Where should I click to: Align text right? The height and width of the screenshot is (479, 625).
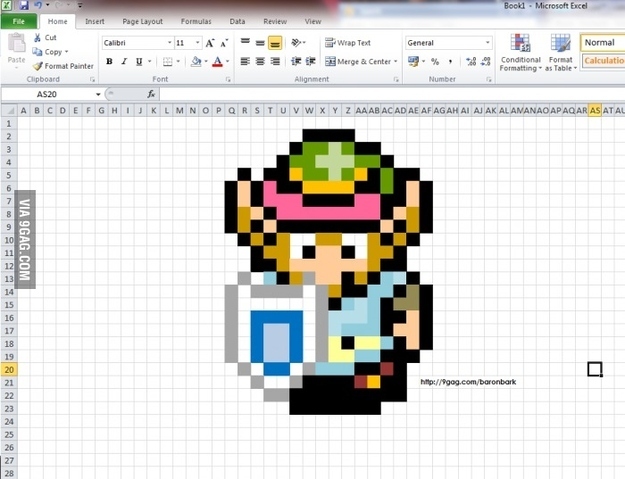point(275,61)
